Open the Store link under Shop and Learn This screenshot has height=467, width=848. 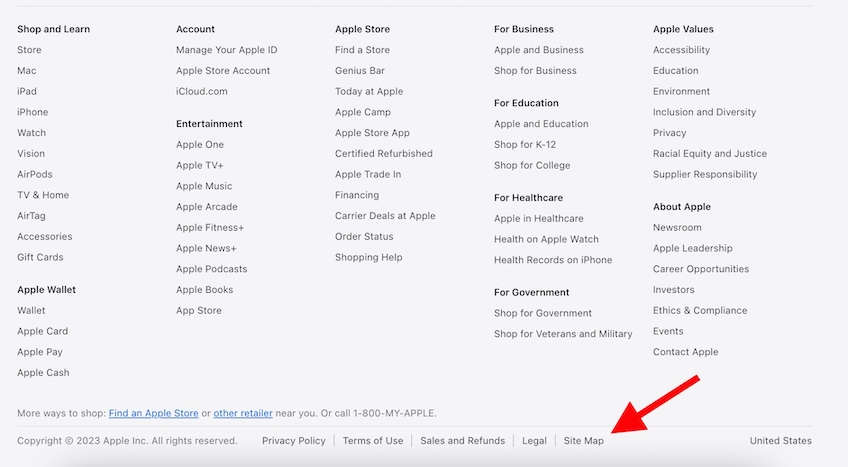click(x=29, y=50)
